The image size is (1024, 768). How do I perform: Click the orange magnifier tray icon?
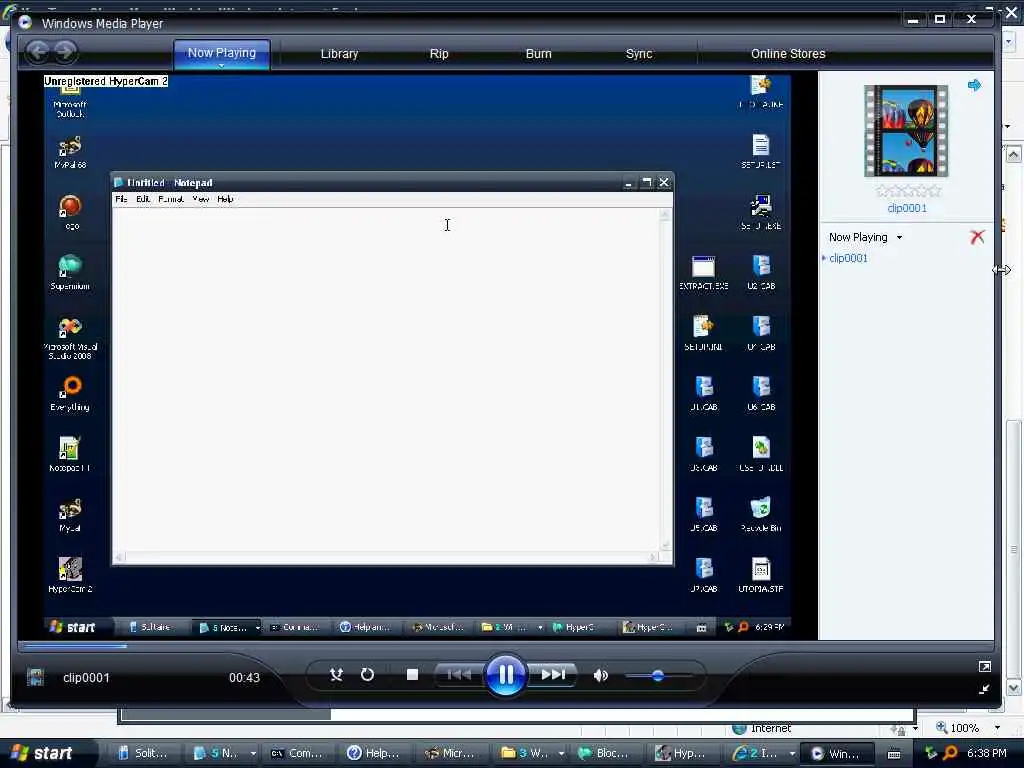(950, 754)
